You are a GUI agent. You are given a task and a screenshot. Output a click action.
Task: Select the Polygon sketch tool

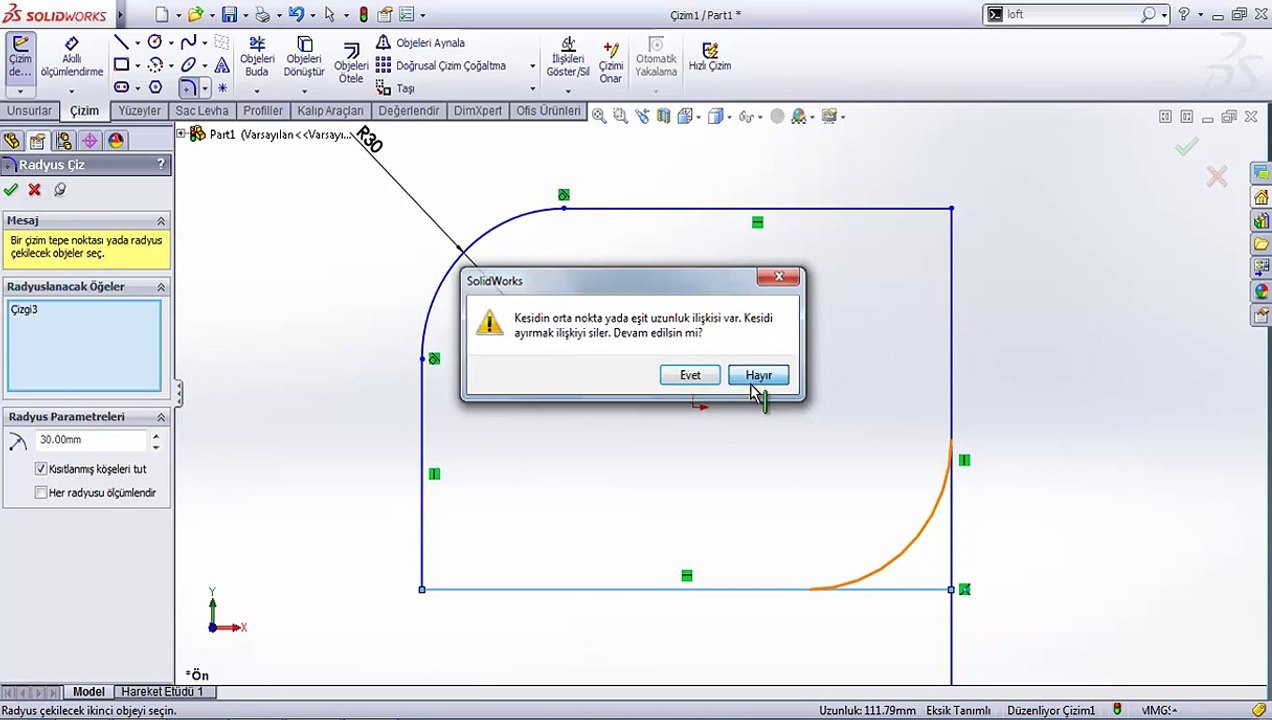pos(155,88)
